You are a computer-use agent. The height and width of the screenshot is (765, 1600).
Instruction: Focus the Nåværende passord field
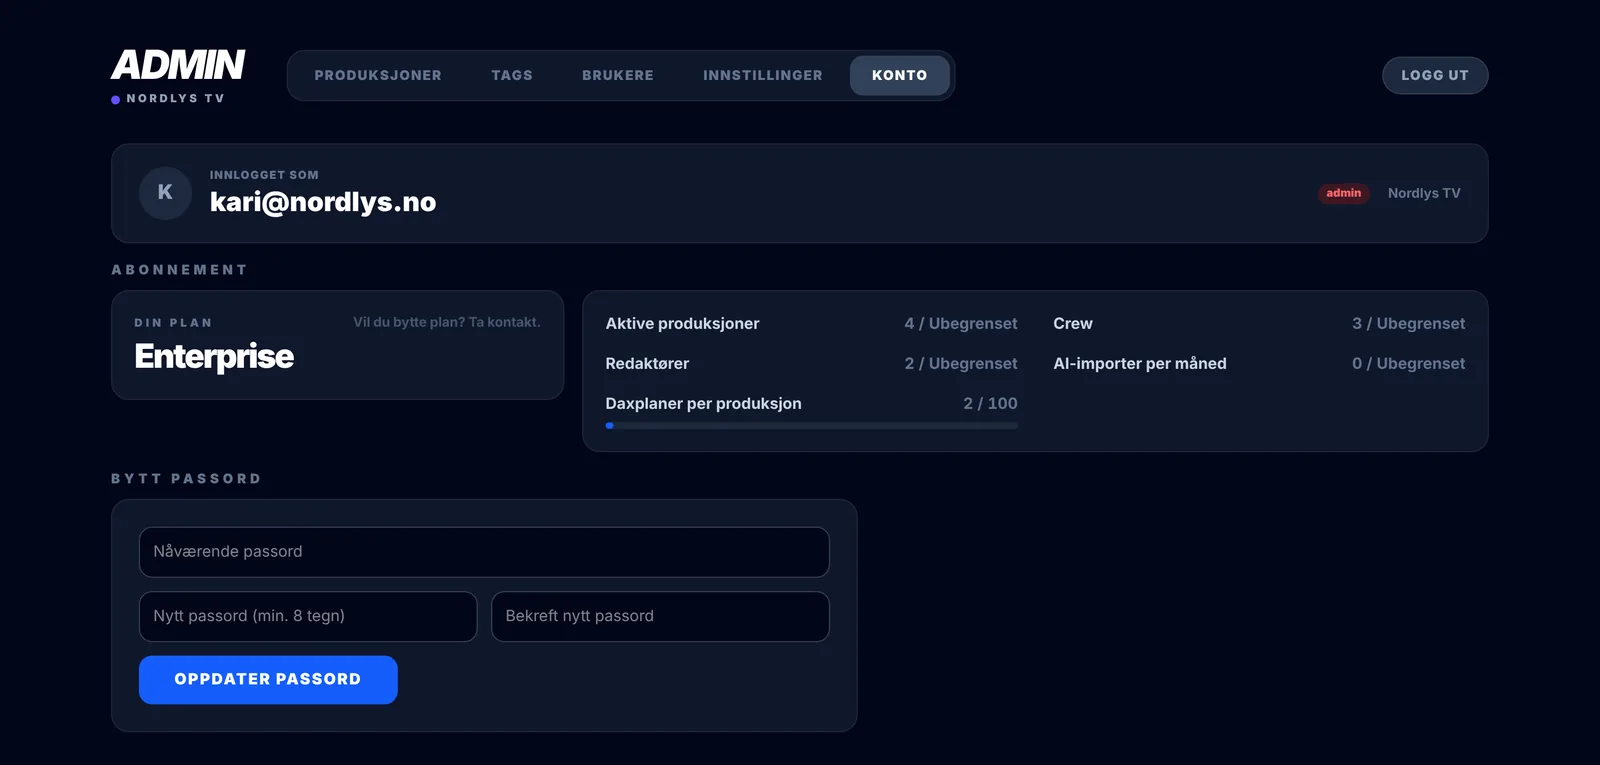coord(484,552)
